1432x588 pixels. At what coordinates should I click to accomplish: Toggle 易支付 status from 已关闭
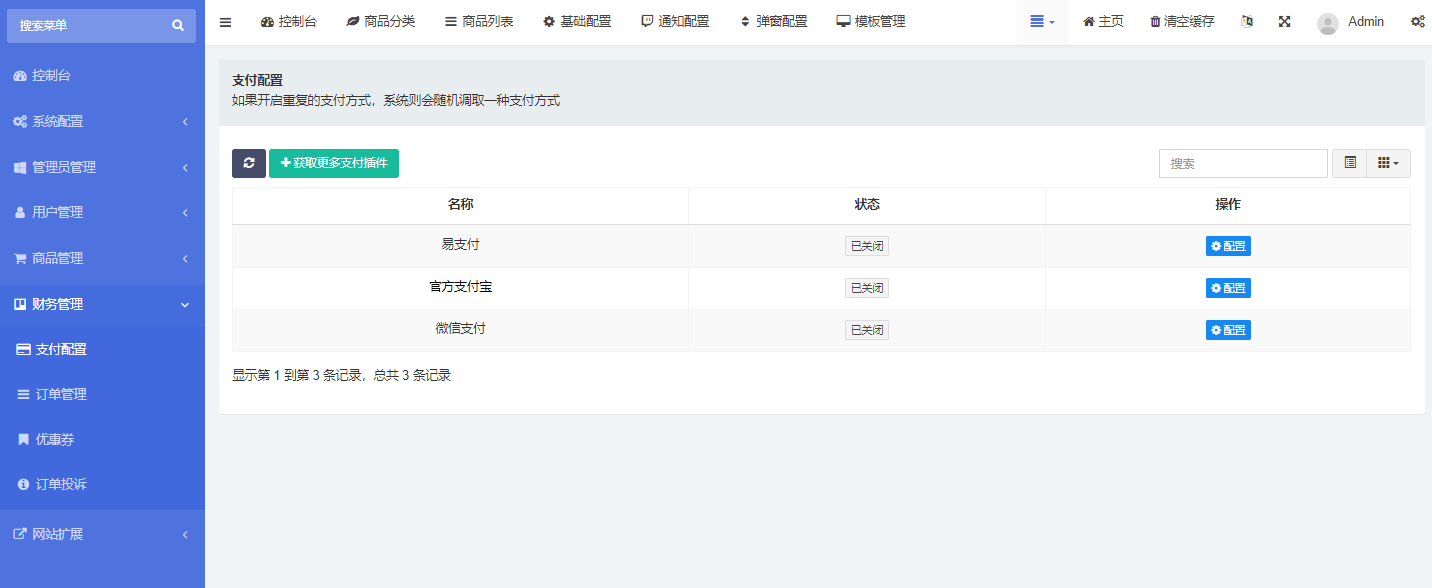coord(866,245)
